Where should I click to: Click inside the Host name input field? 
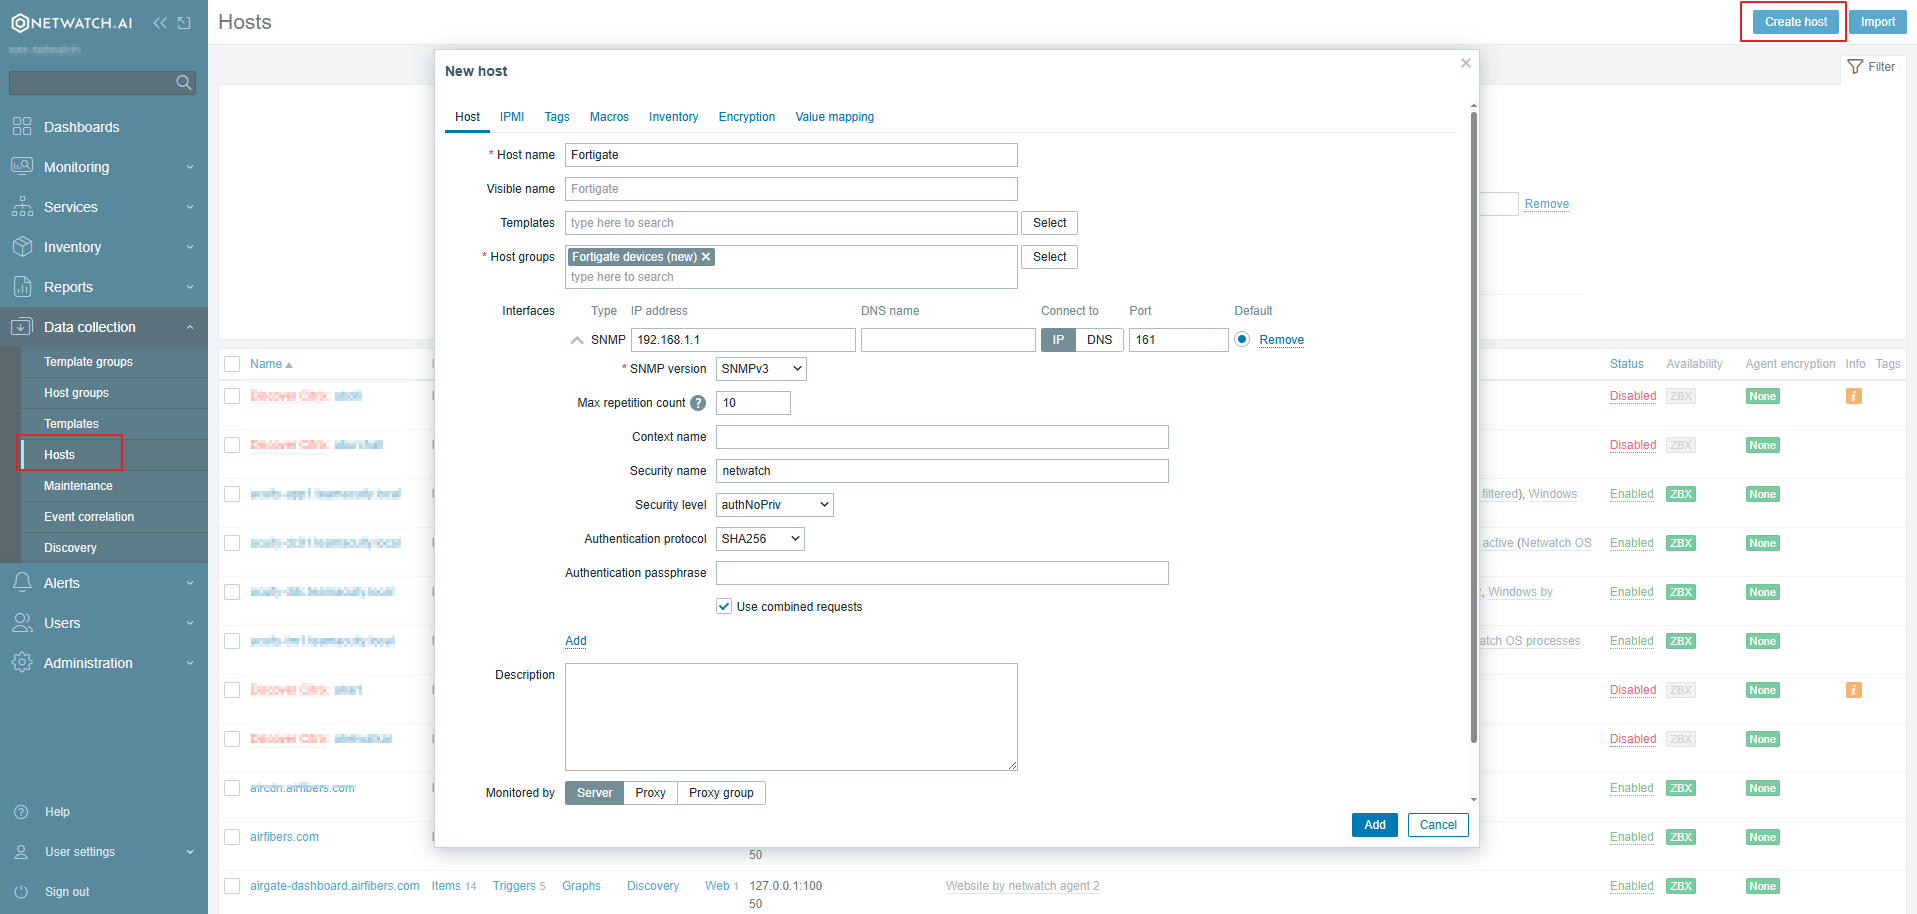point(790,155)
